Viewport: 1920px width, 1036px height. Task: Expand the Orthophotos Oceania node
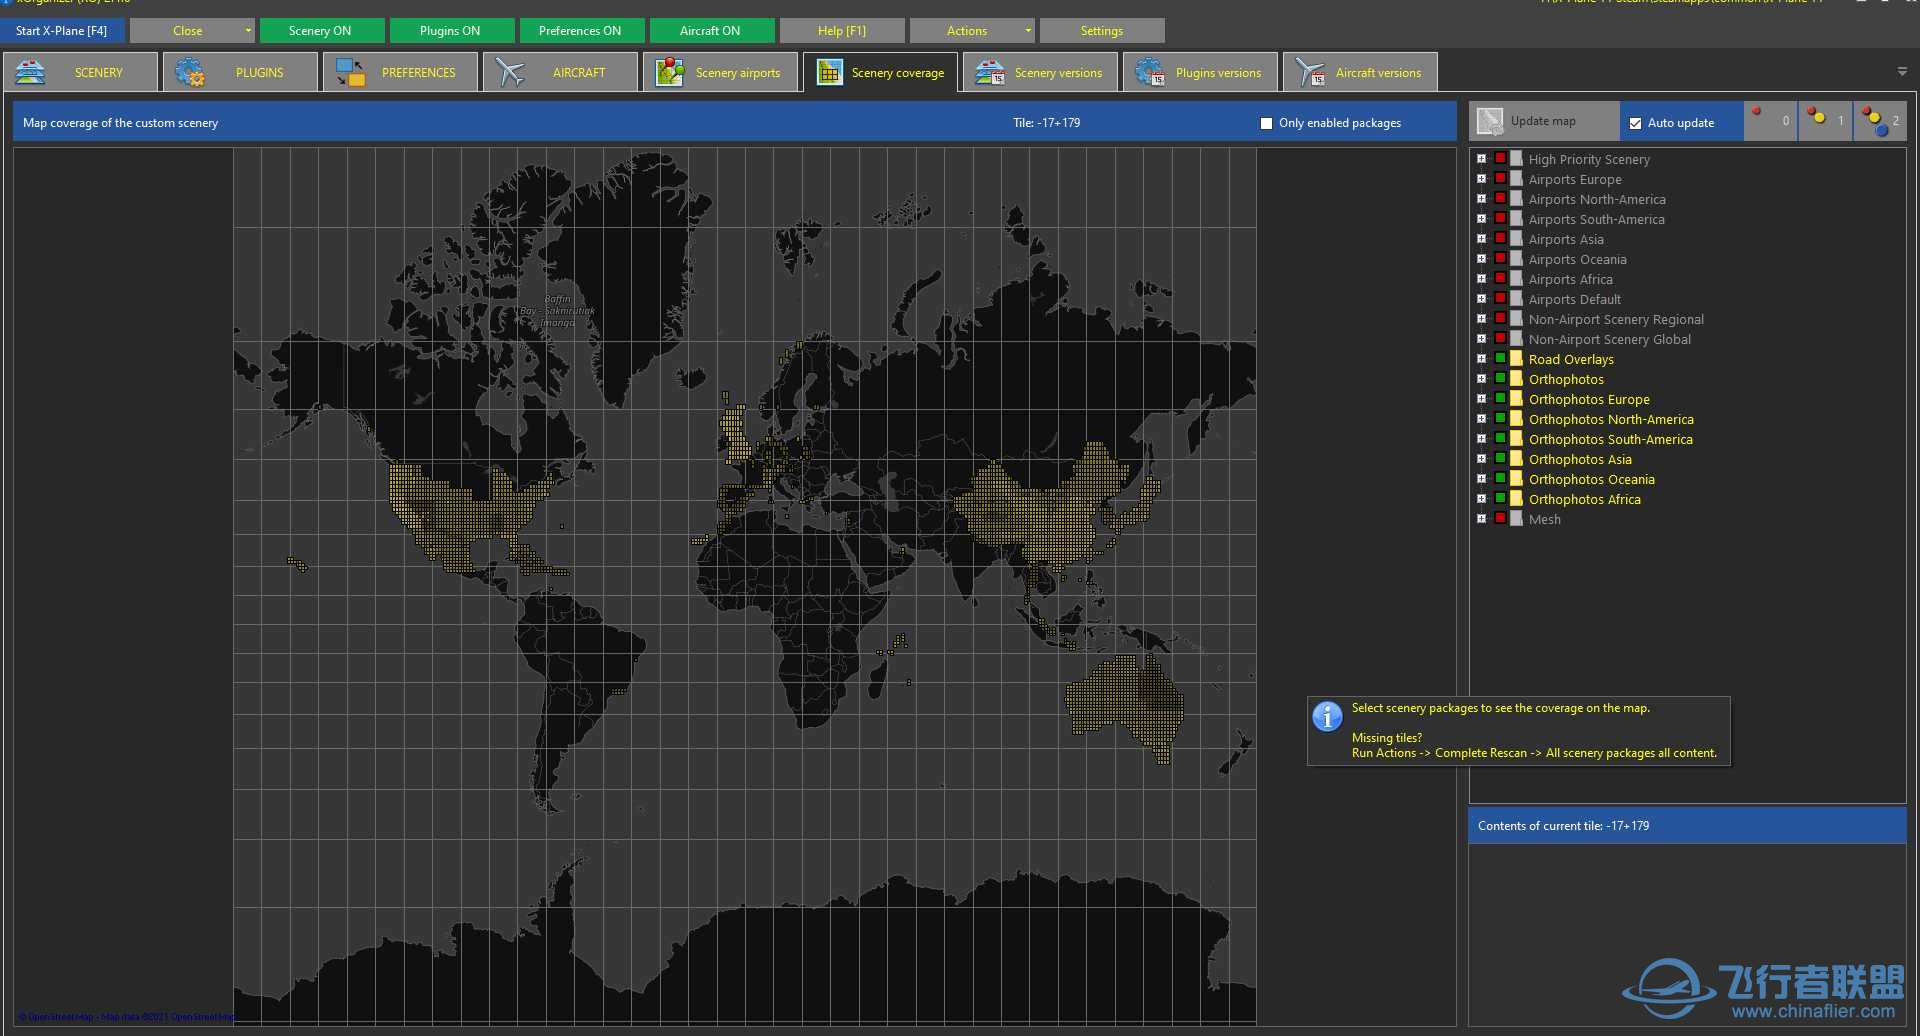click(1481, 479)
